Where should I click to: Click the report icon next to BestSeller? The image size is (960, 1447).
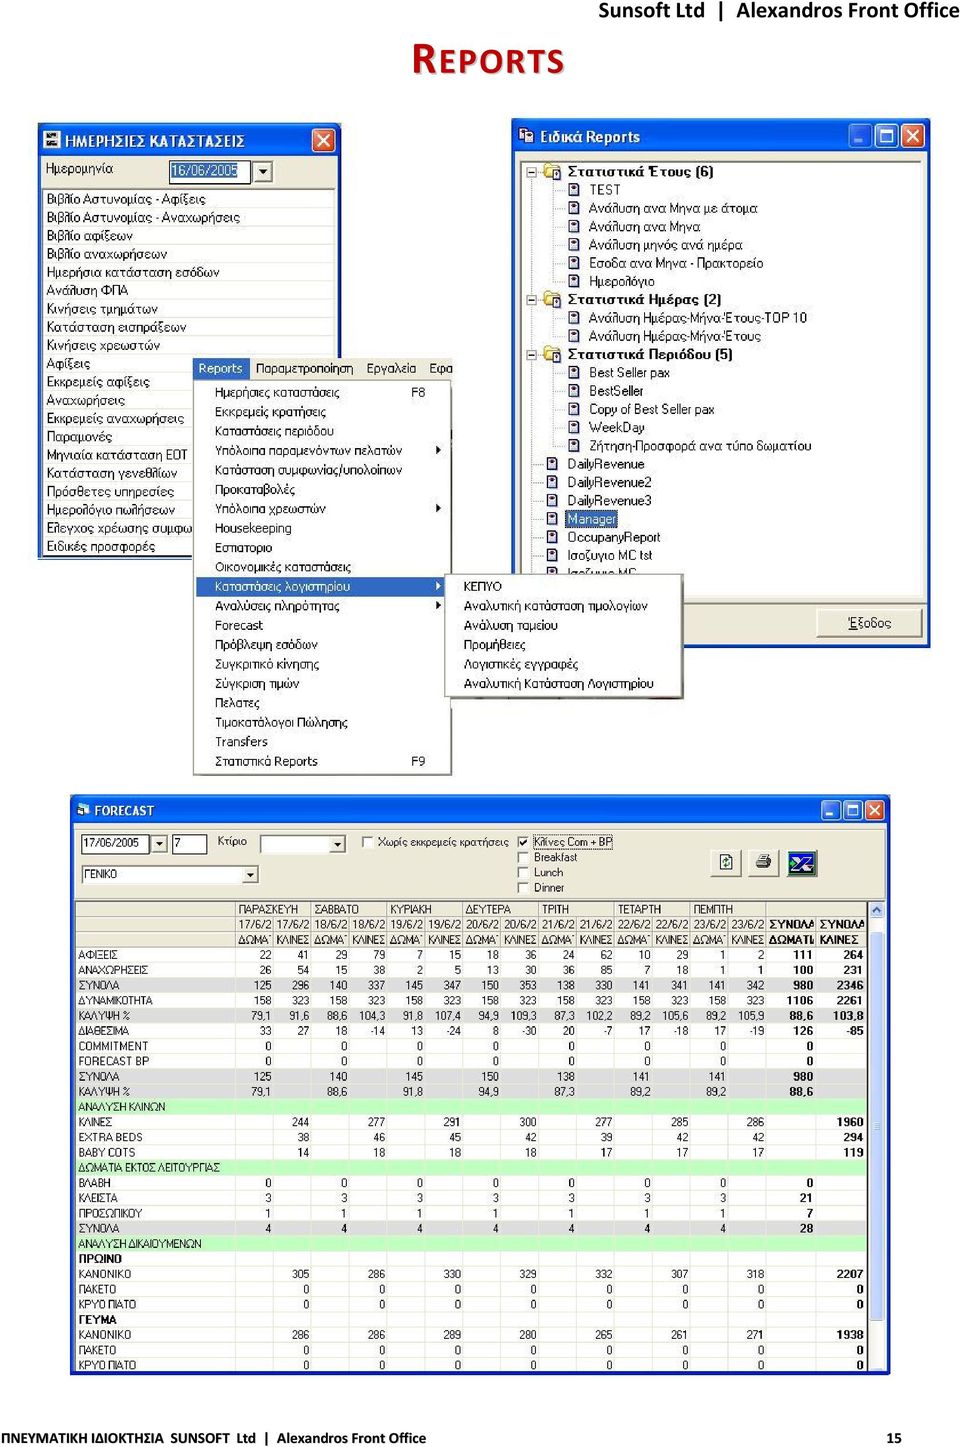pyautogui.click(x=574, y=391)
